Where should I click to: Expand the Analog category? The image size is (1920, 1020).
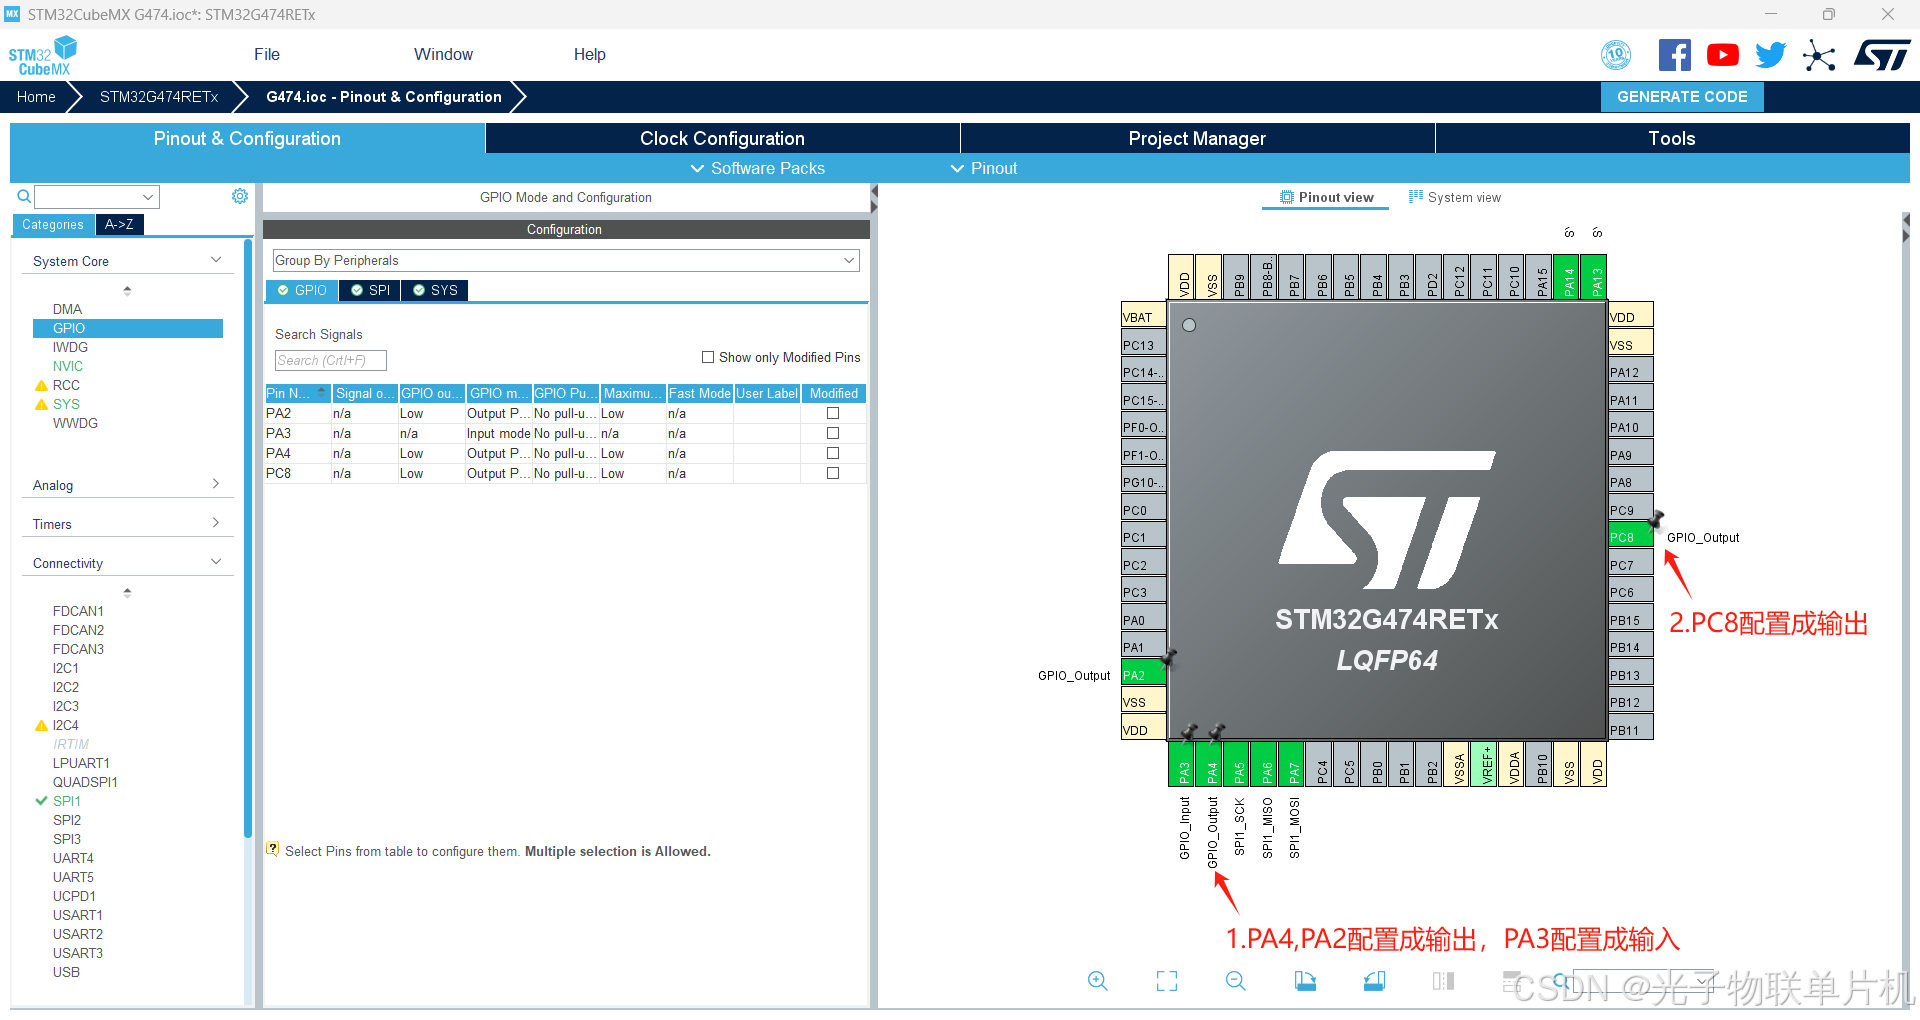click(x=127, y=485)
